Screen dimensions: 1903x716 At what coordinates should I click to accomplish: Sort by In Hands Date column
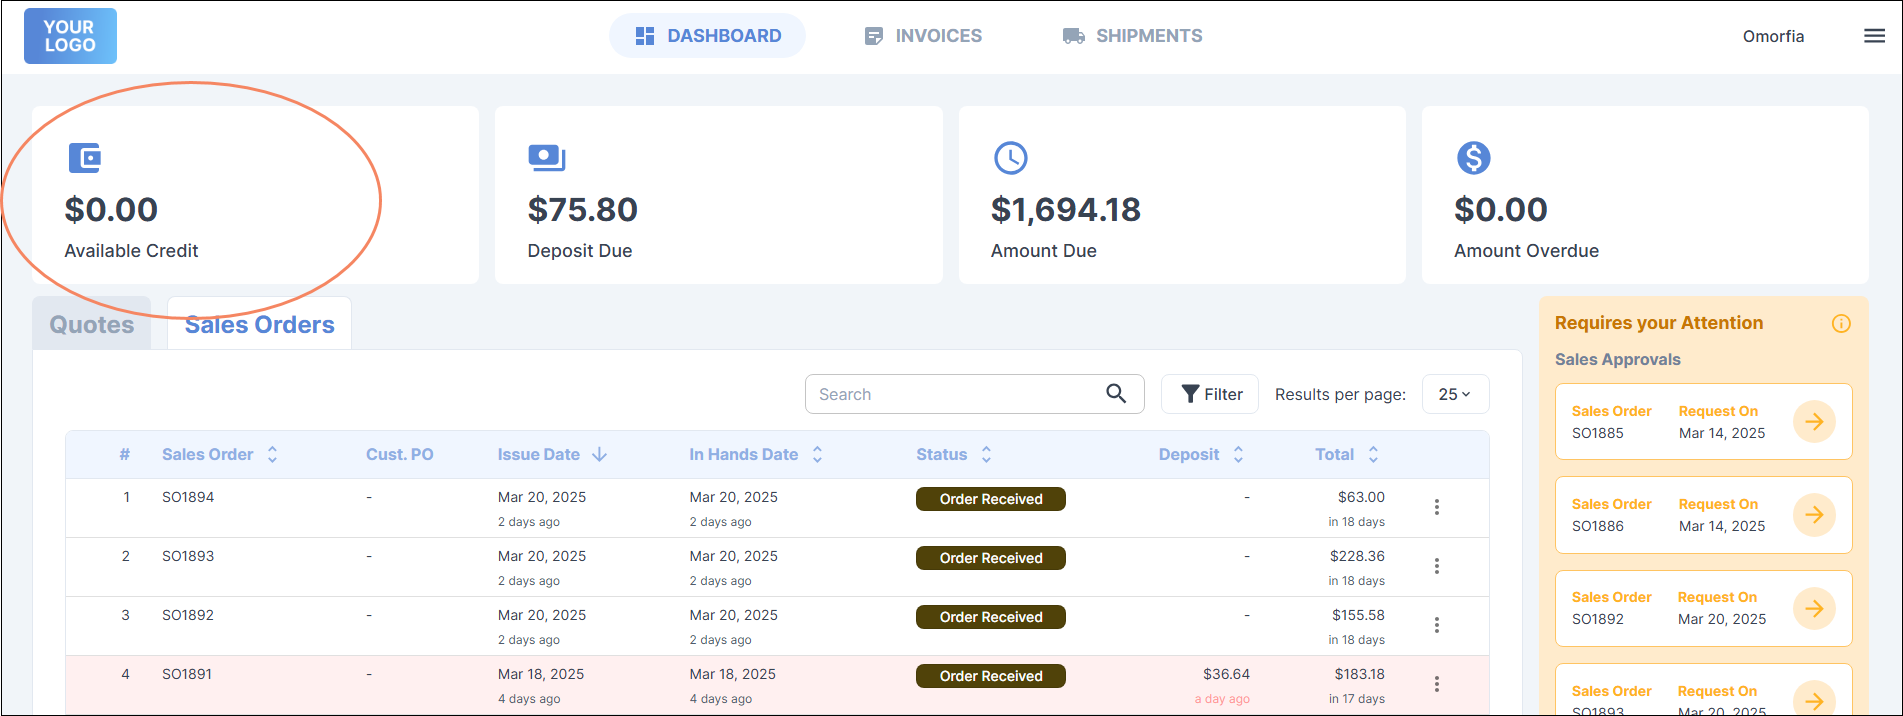[756, 454]
